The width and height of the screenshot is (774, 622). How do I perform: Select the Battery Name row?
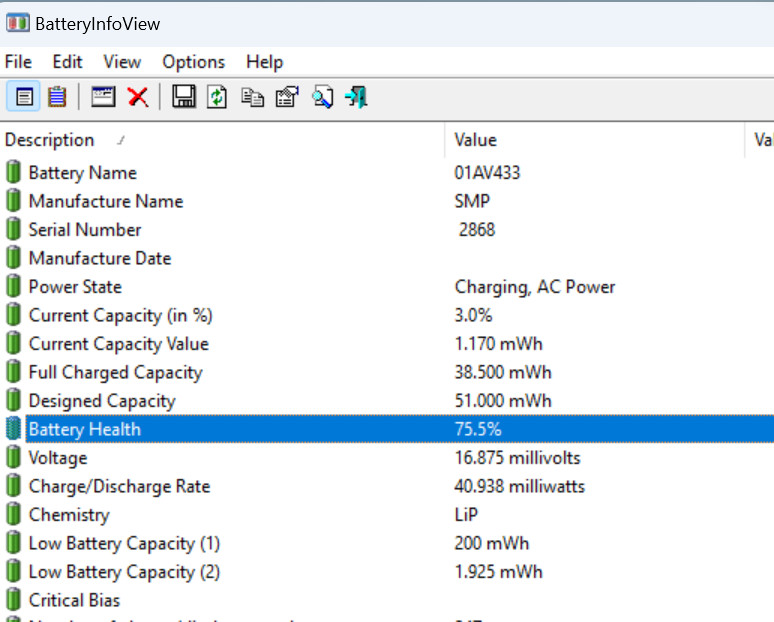click(82, 173)
